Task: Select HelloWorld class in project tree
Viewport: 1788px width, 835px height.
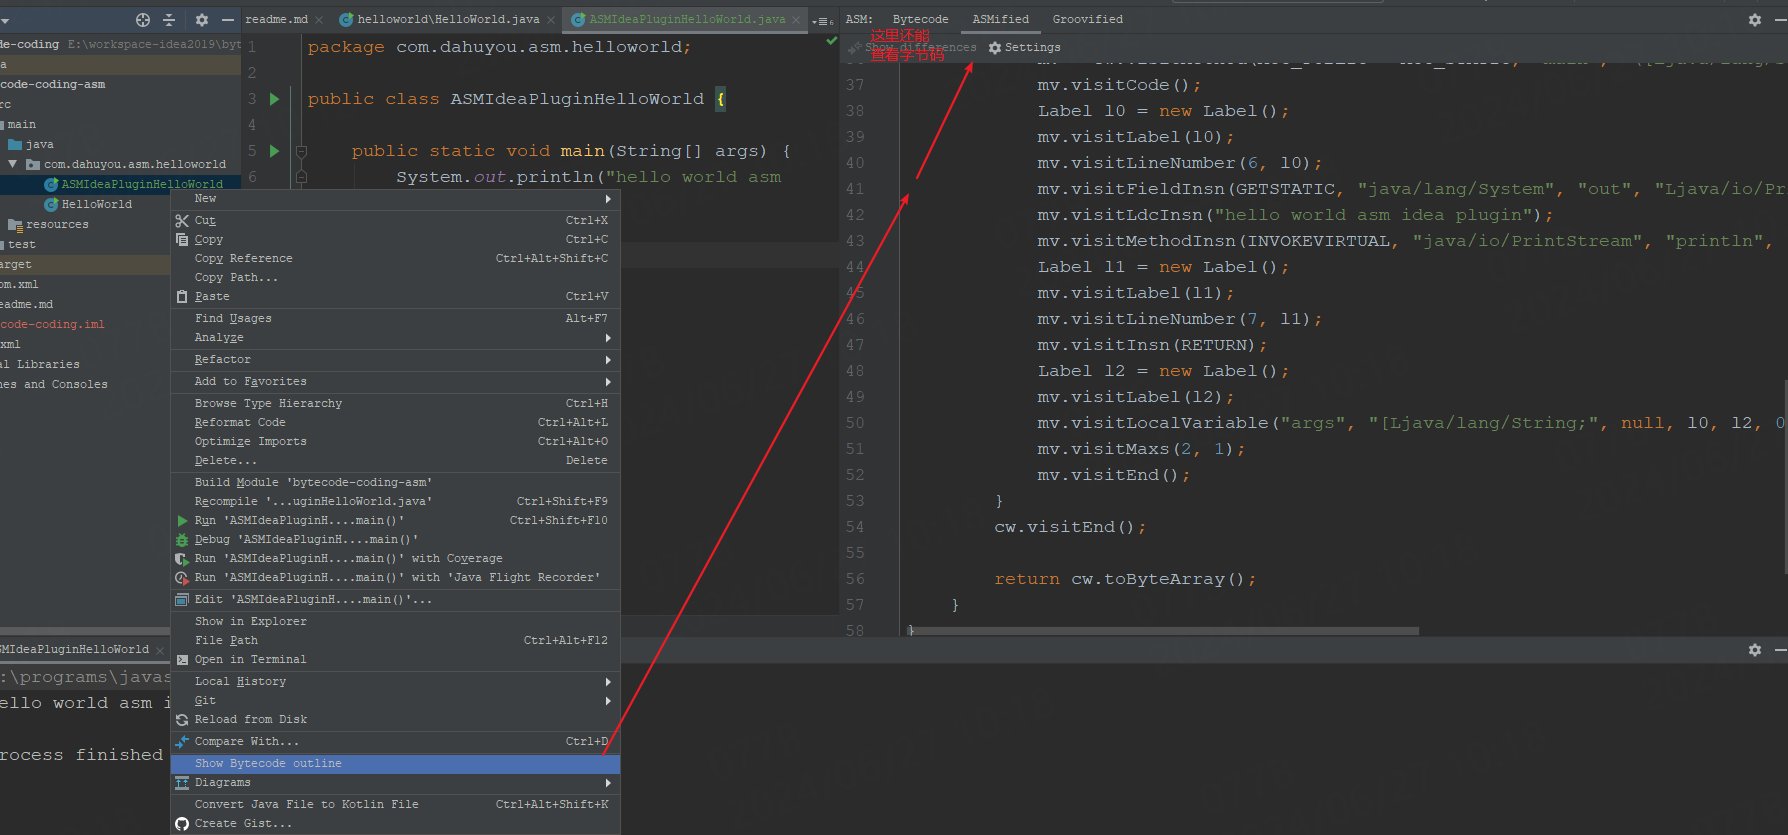Action: click(x=96, y=204)
